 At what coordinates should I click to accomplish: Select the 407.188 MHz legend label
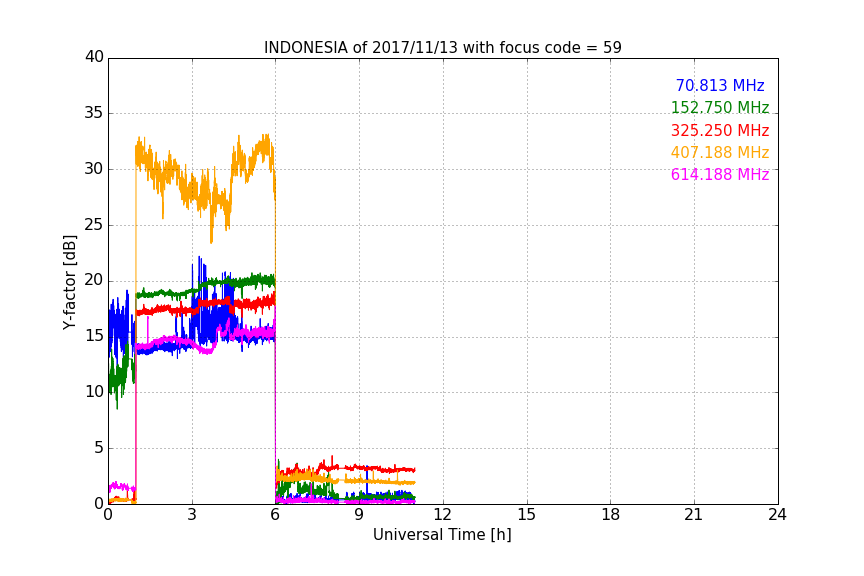tap(720, 153)
